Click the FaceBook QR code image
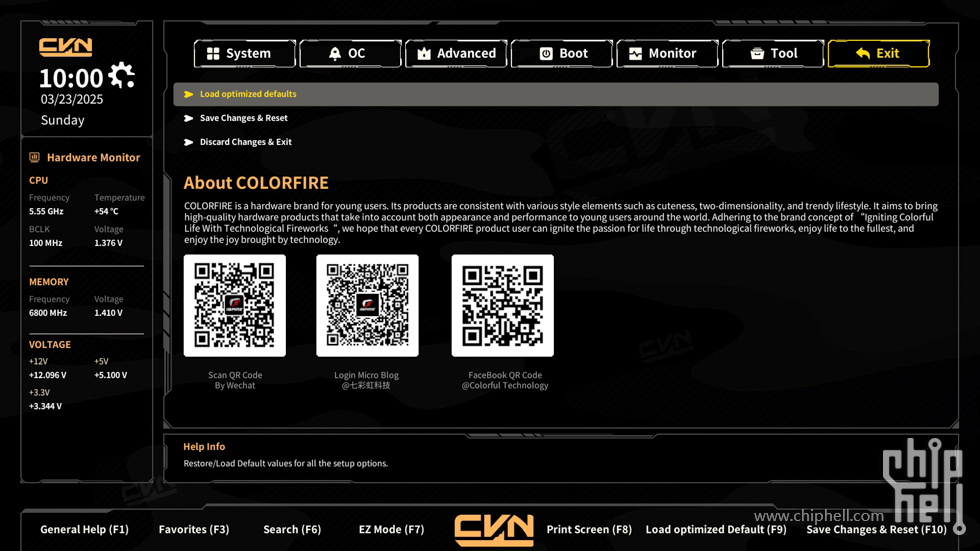This screenshot has height=551, width=980. click(502, 305)
